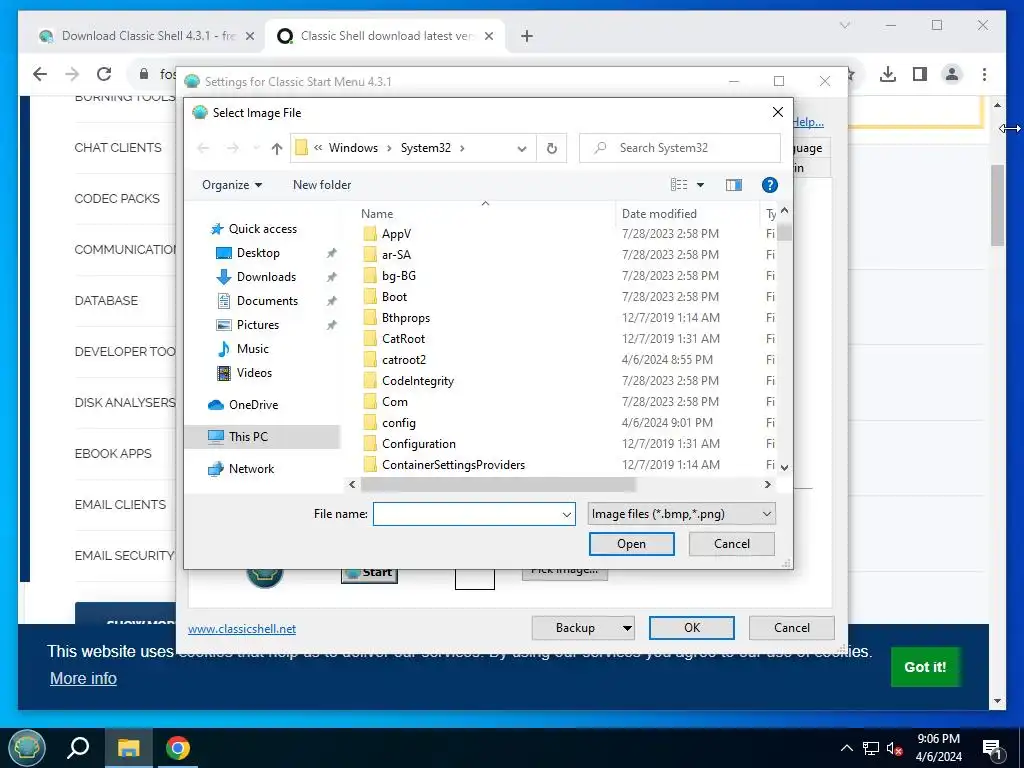Open Music in navigation pane
The height and width of the screenshot is (768, 1024).
[x=252, y=349]
